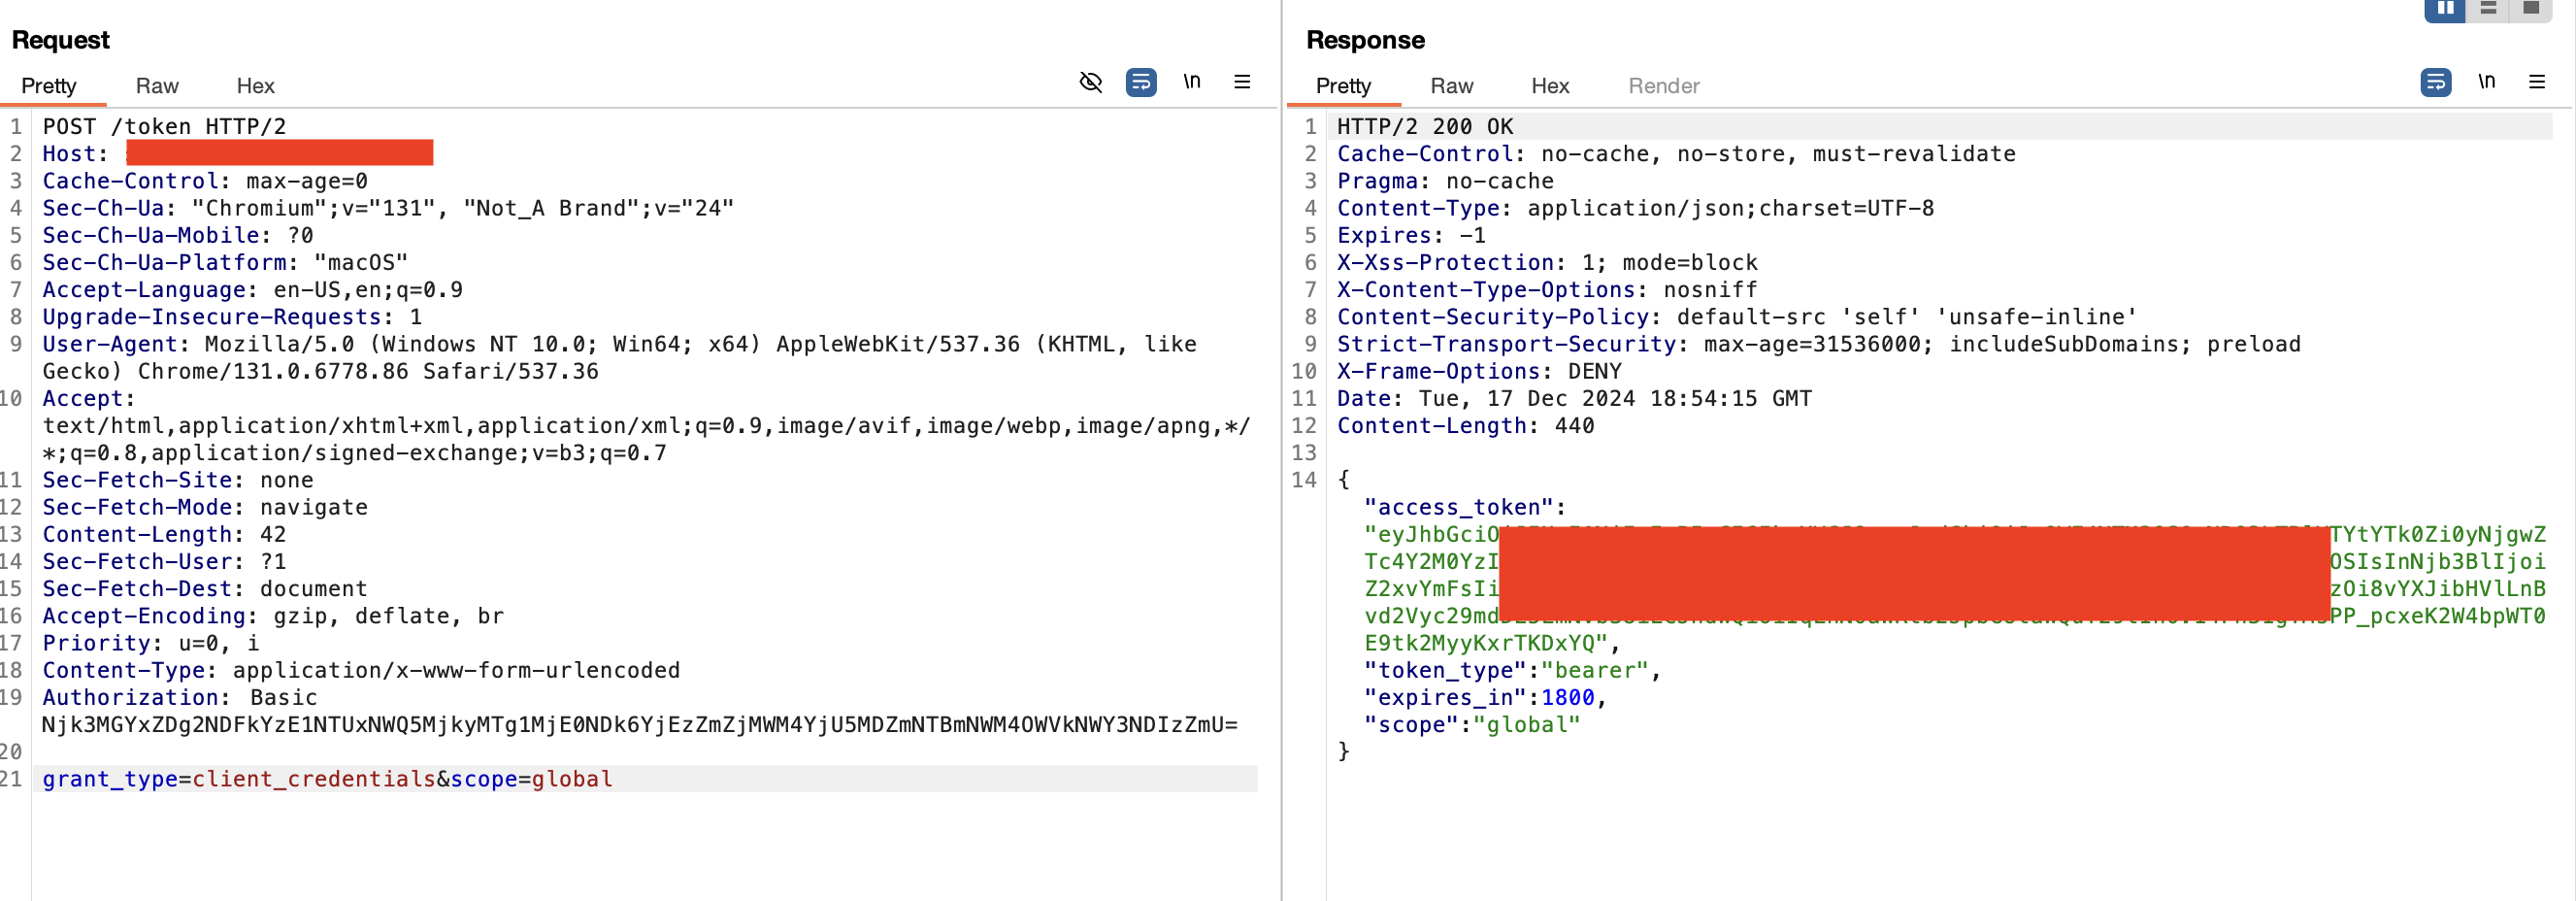Open the Response pane options menu

point(2537,82)
